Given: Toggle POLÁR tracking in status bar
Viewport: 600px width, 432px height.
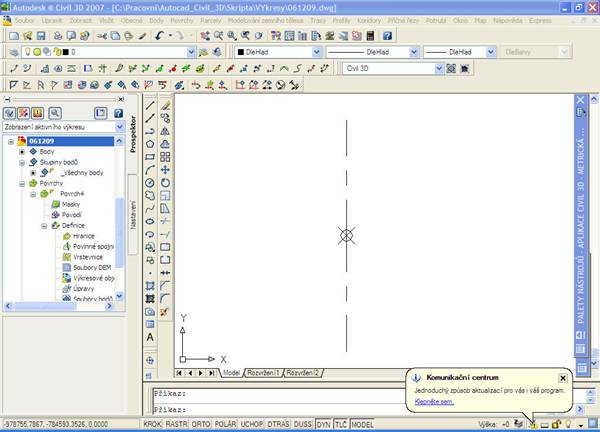Looking at the screenshot, I should [x=225, y=424].
